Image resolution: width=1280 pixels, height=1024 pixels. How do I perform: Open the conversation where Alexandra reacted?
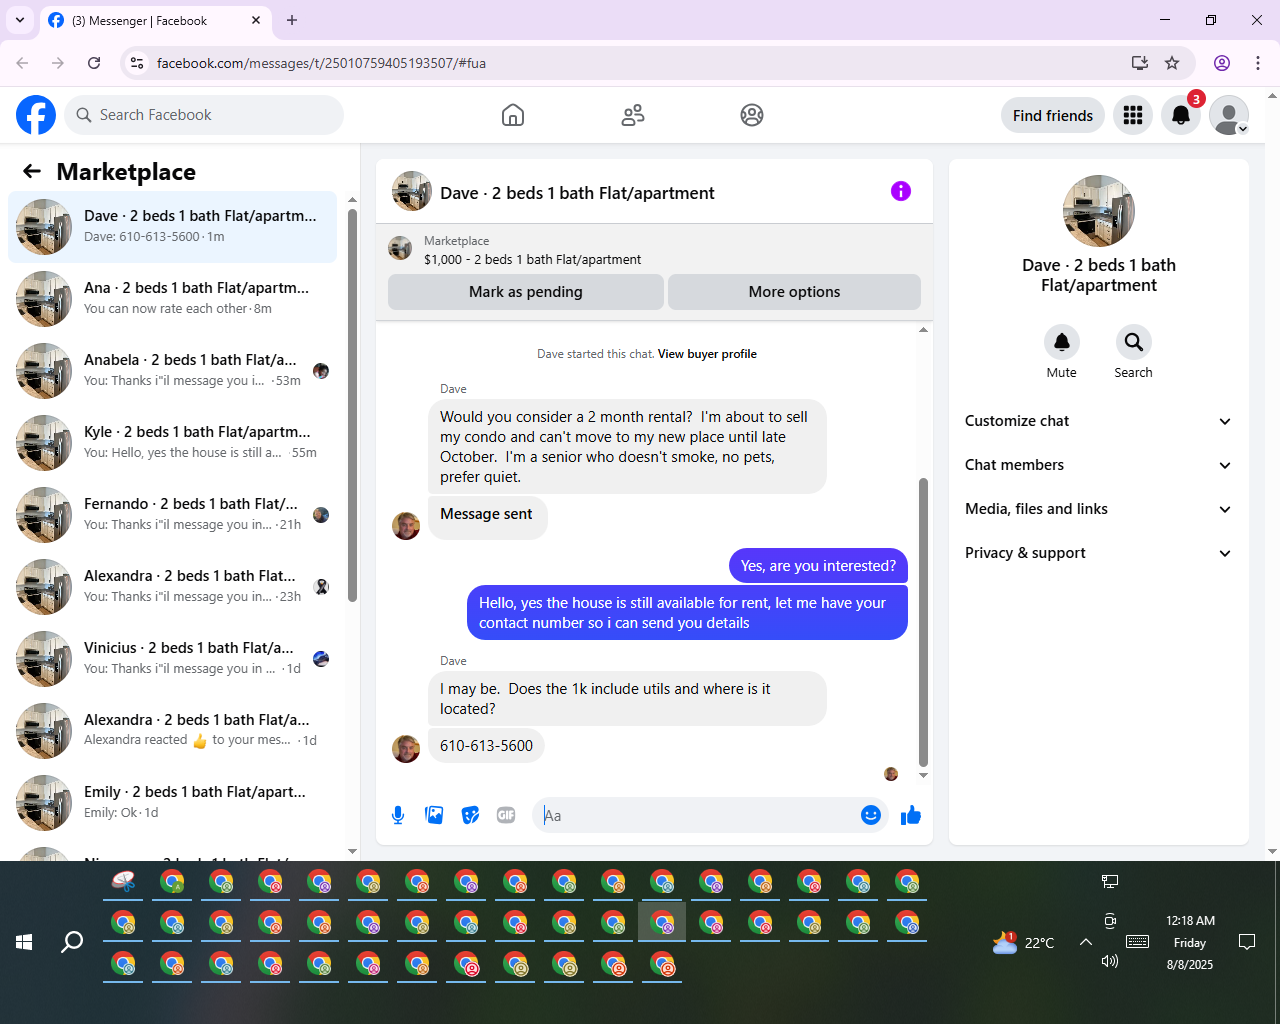click(172, 731)
